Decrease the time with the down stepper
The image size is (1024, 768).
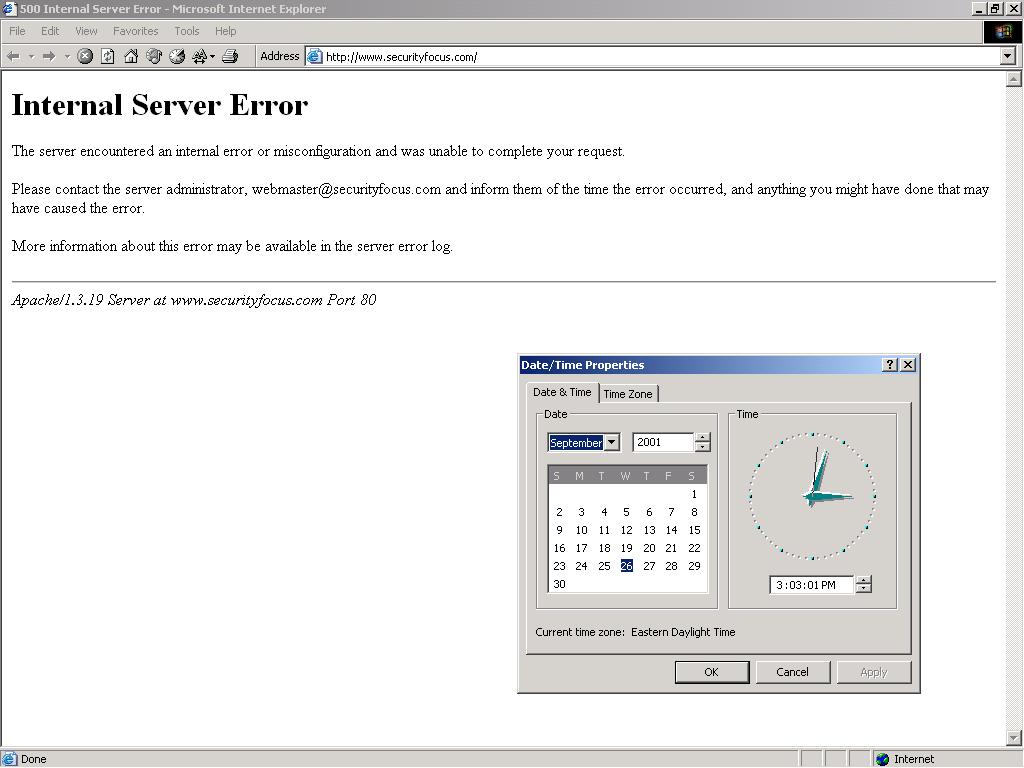tap(864, 589)
